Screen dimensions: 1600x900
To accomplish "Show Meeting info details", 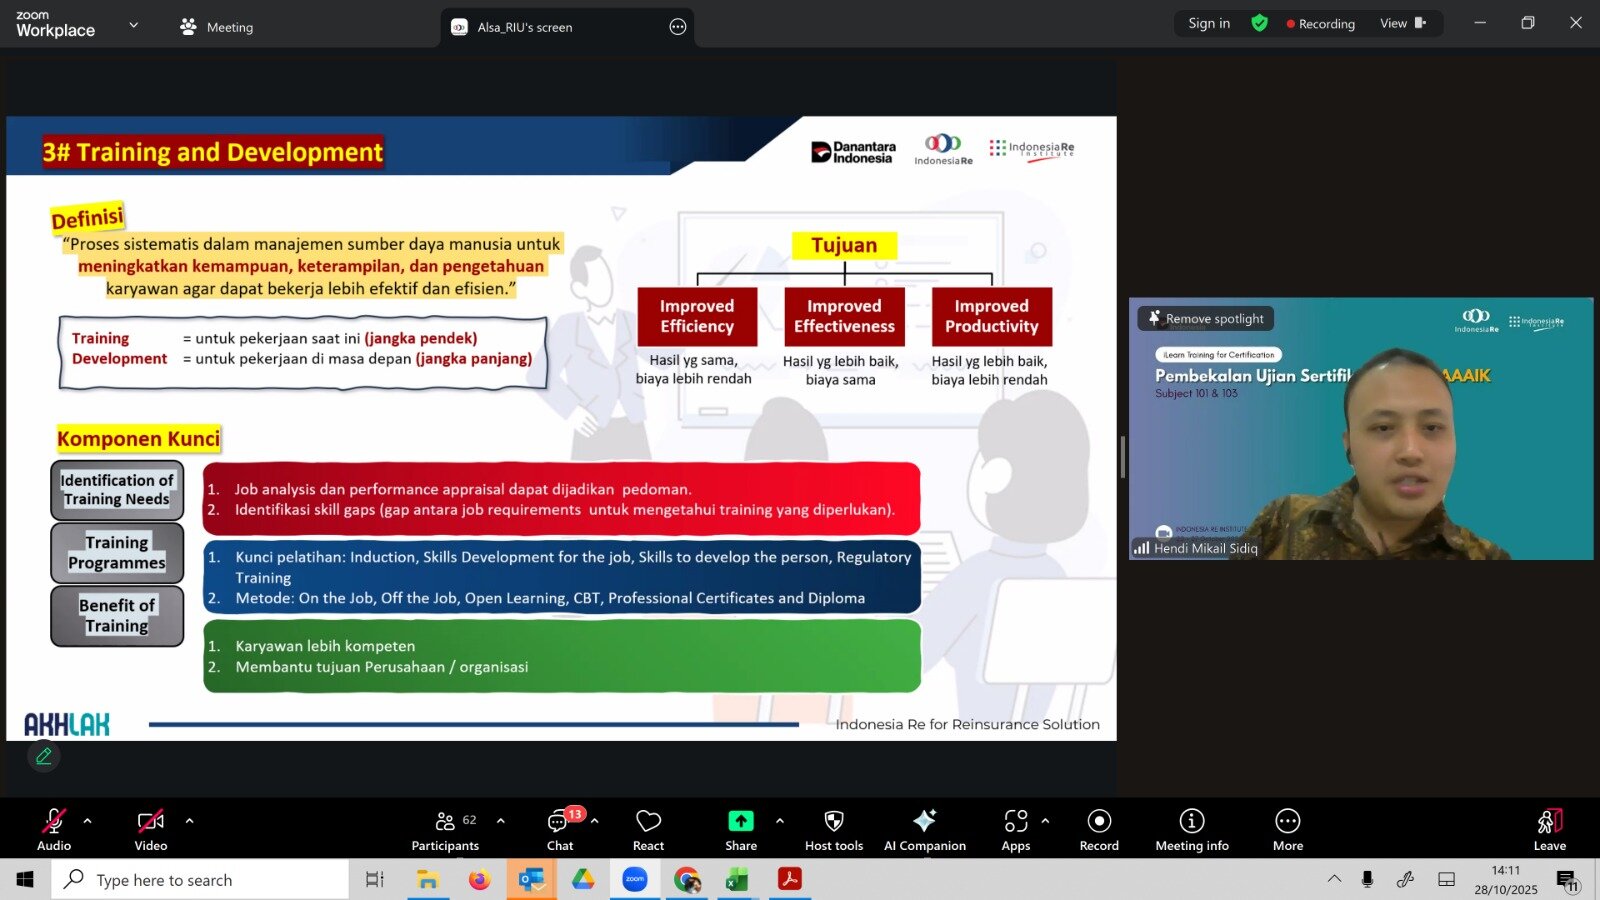I will [x=1191, y=829].
